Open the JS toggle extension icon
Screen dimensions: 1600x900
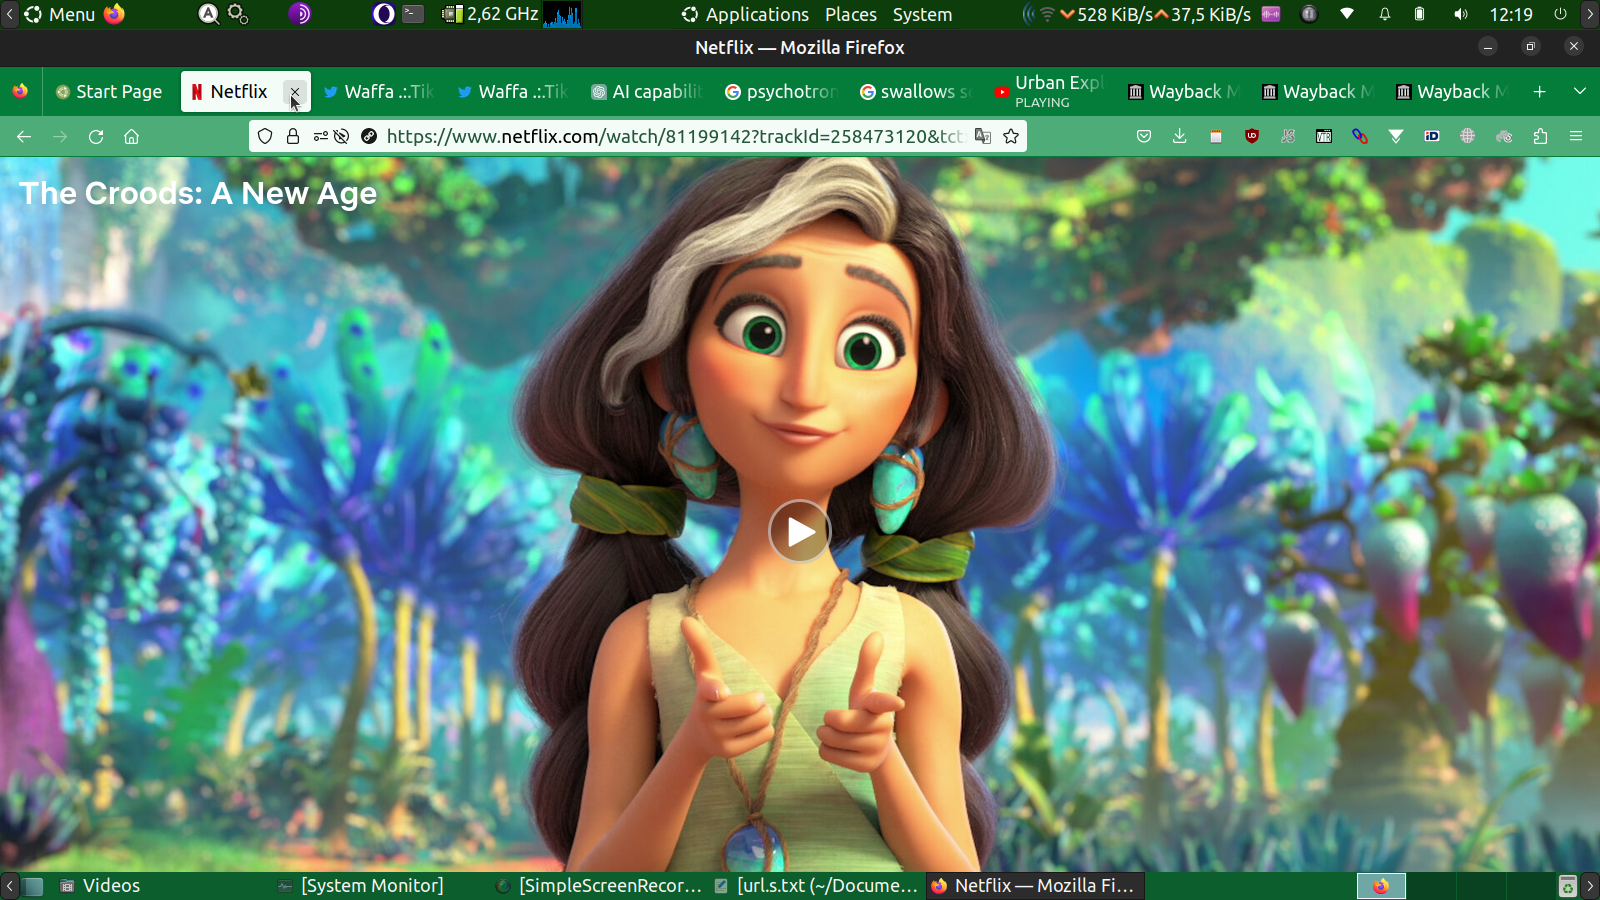click(x=1288, y=136)
